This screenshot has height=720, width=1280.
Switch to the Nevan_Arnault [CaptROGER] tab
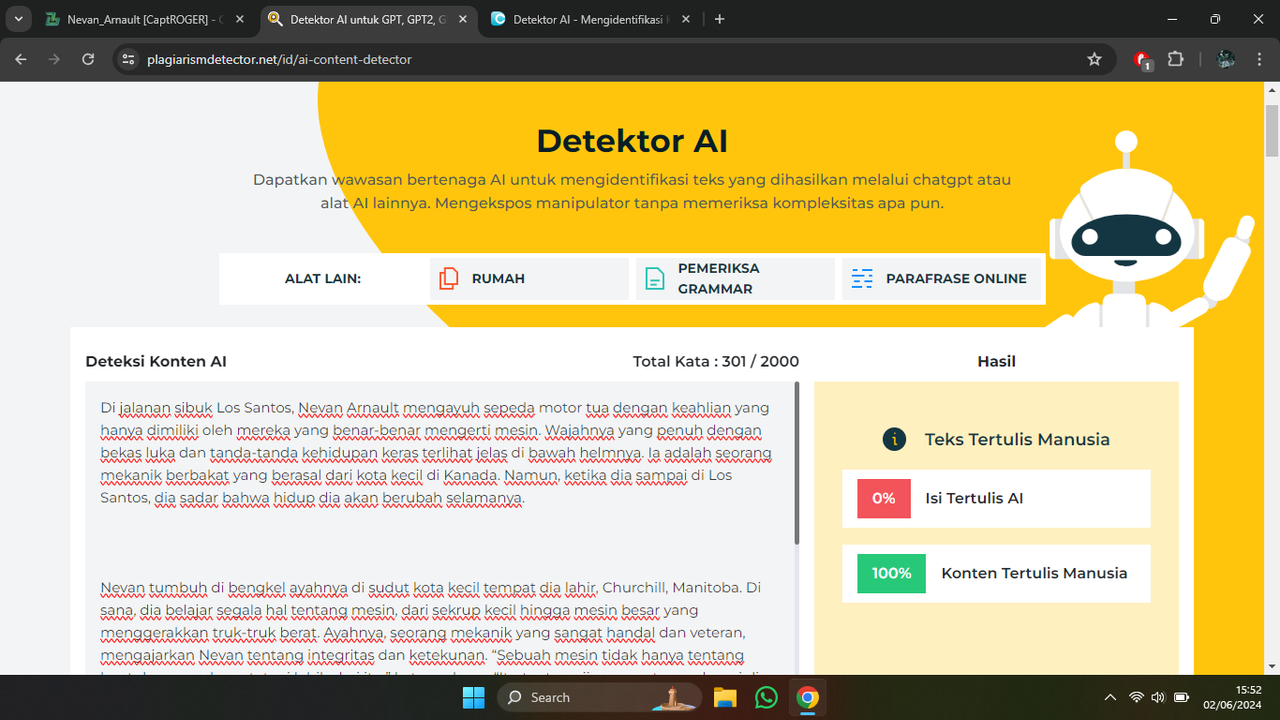click(x=147, y=19)
